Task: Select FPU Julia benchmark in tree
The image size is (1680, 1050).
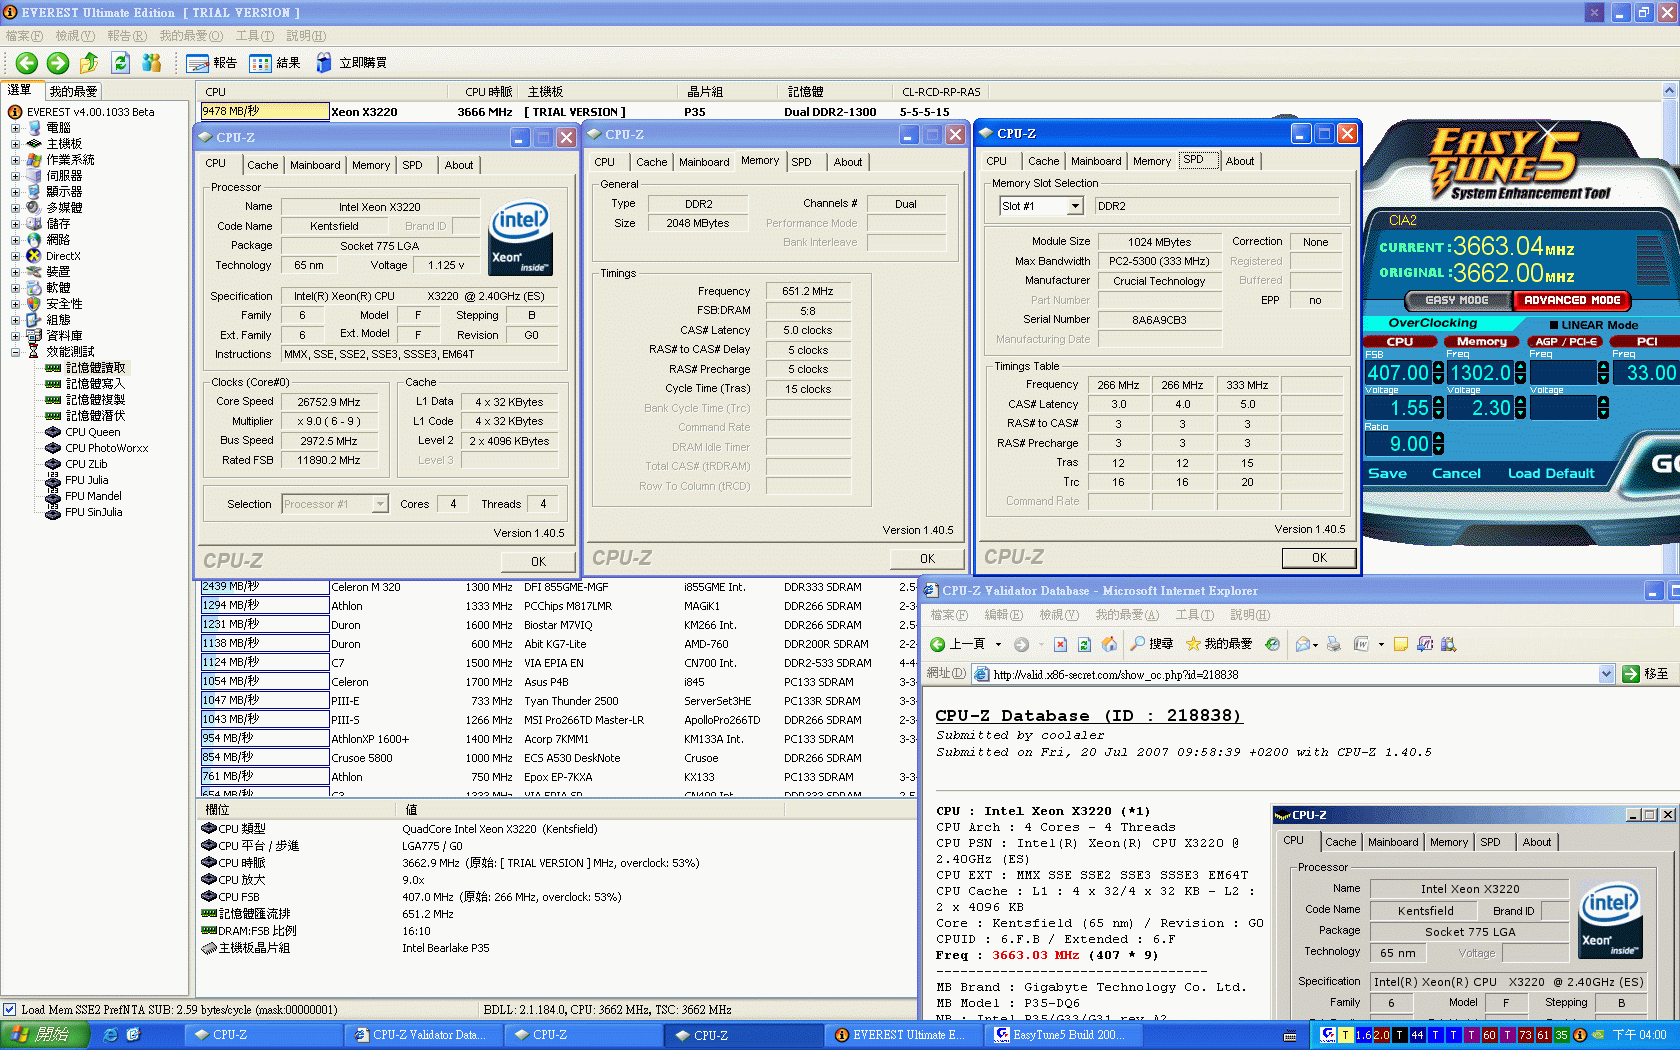Action: point(86,480)
